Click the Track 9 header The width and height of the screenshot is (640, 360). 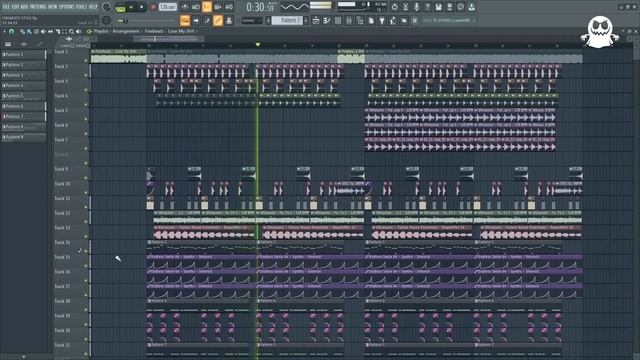[71, 173]
